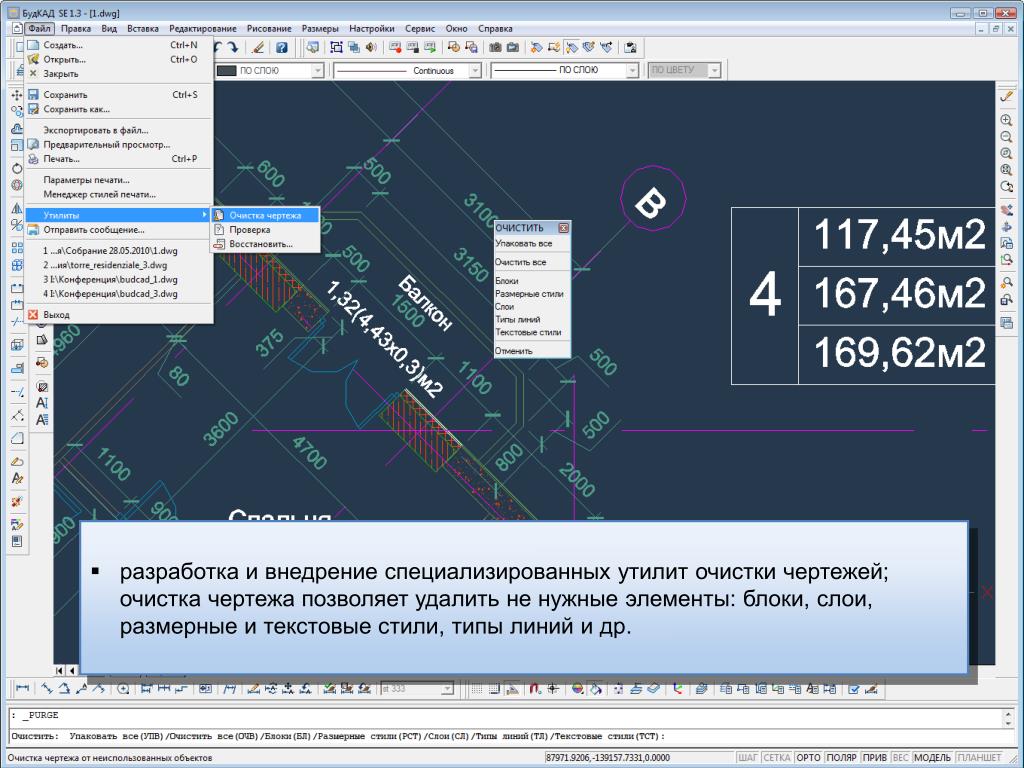This screenshot has width=1024, height=768.
Task: Select Очистка чертежа in submenu
Action: [x=265, y=215]
